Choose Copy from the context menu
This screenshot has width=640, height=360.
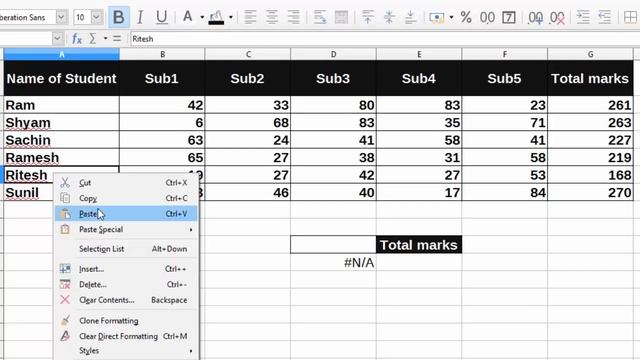126,198
